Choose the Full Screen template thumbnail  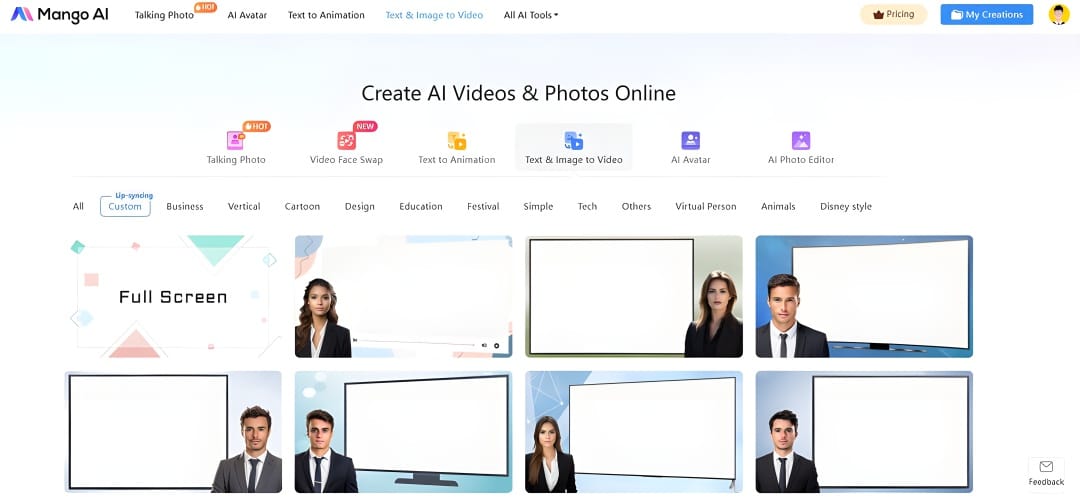pyautogui.click(x=173, y=296)
